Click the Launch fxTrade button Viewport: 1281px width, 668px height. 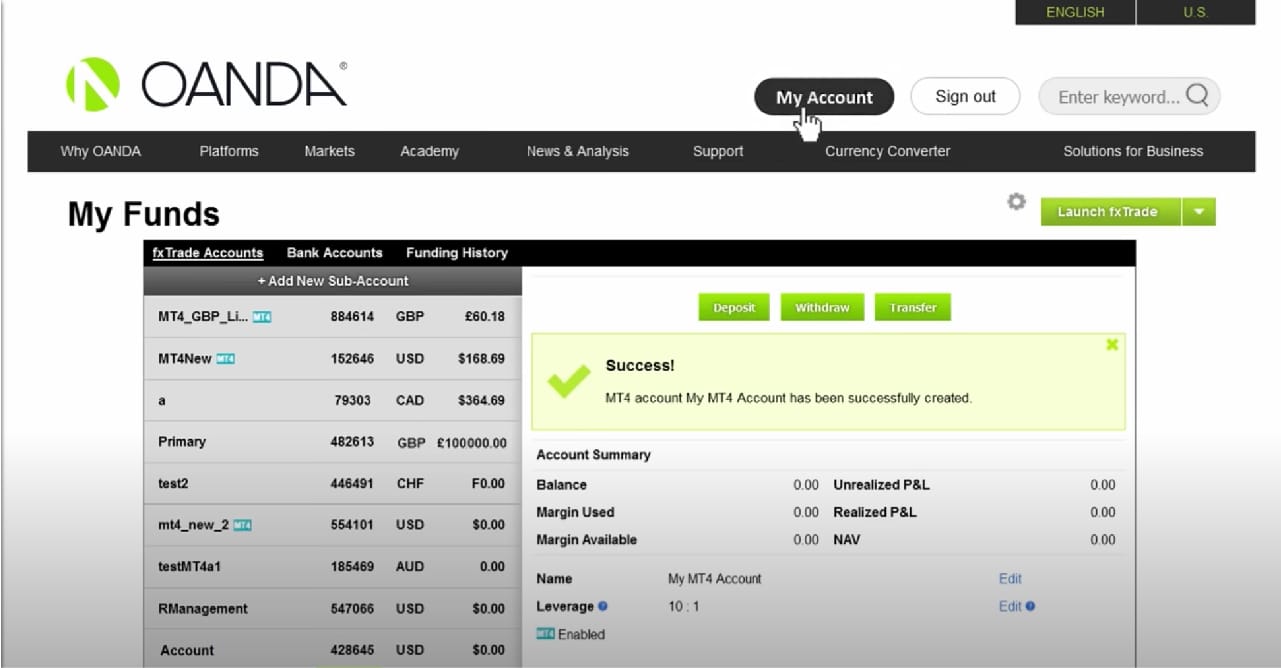click(1111, 212)
